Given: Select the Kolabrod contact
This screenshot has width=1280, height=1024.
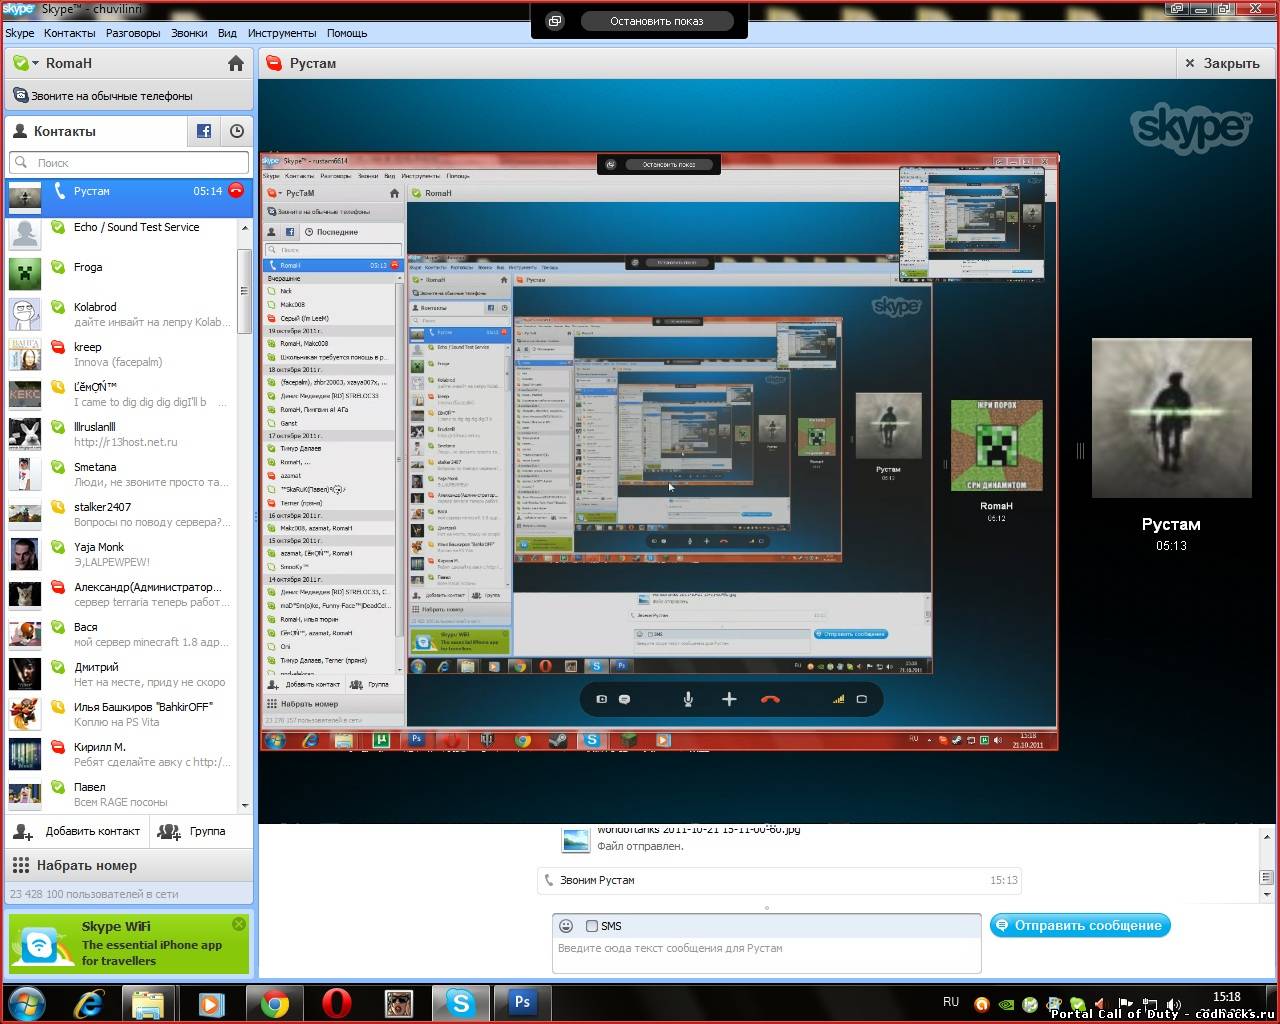Looking at the screenshot, I should tap(121, 314).
